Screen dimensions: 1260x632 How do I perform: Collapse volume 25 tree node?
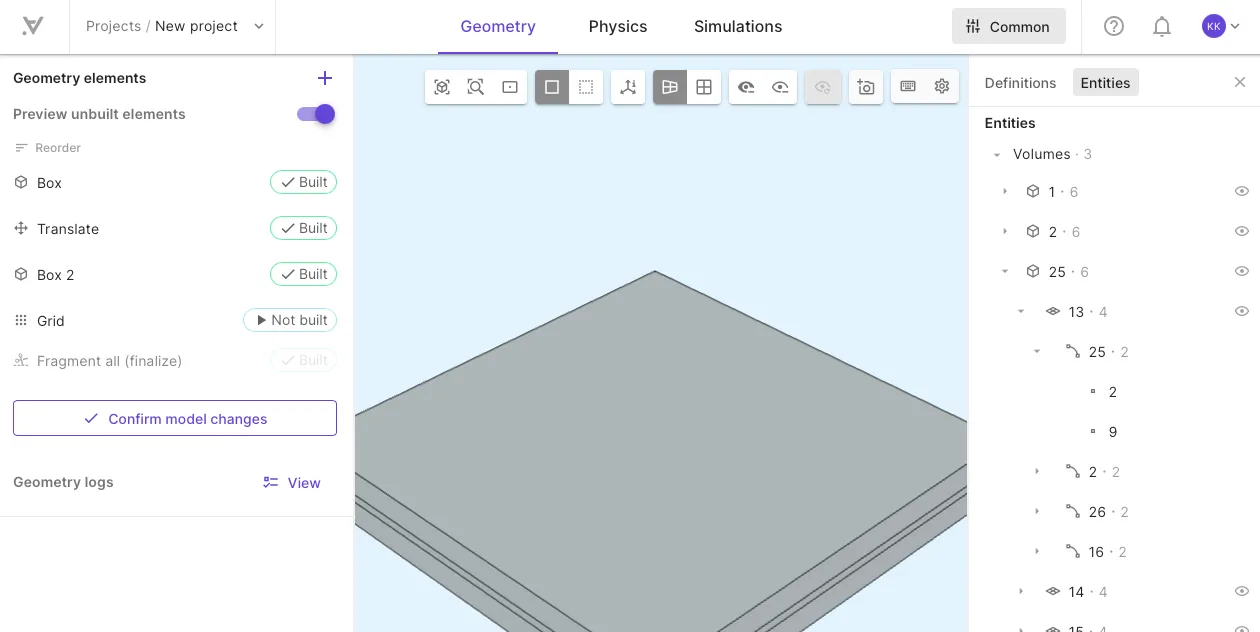coord(1005,271)
